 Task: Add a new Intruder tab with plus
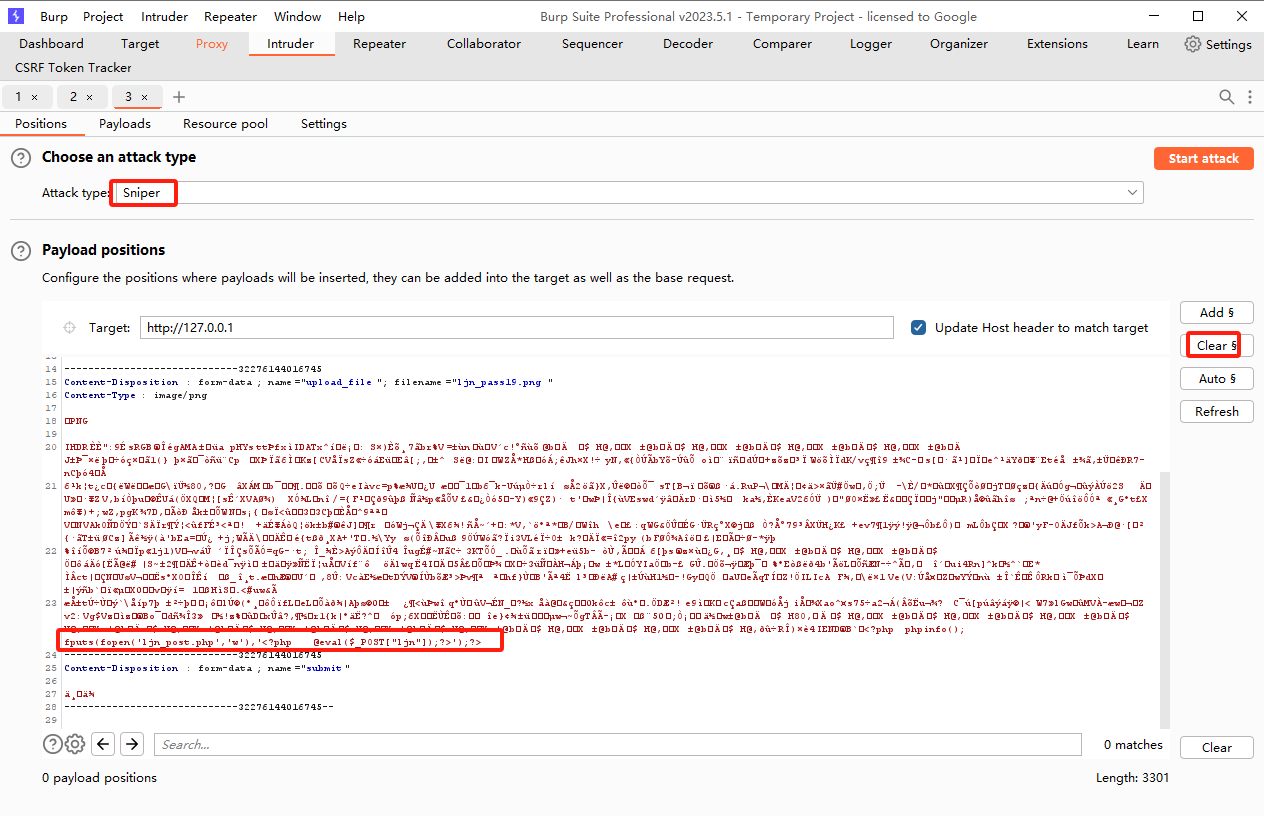(x=179, y=97)
